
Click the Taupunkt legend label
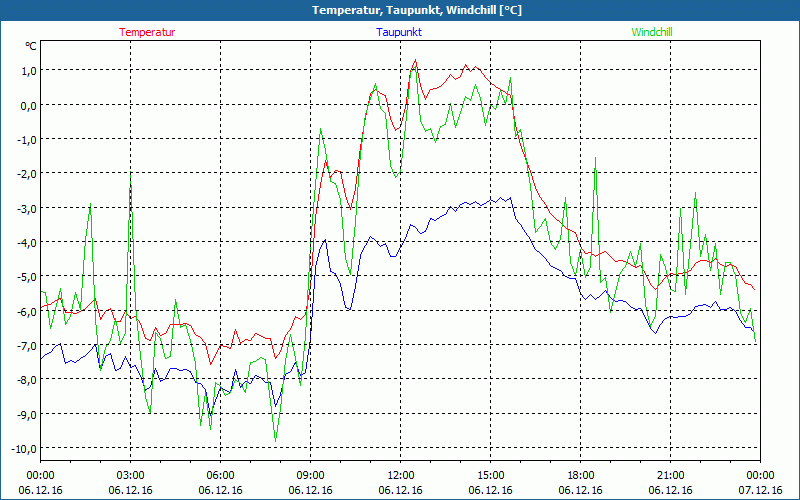click(399, 32)
